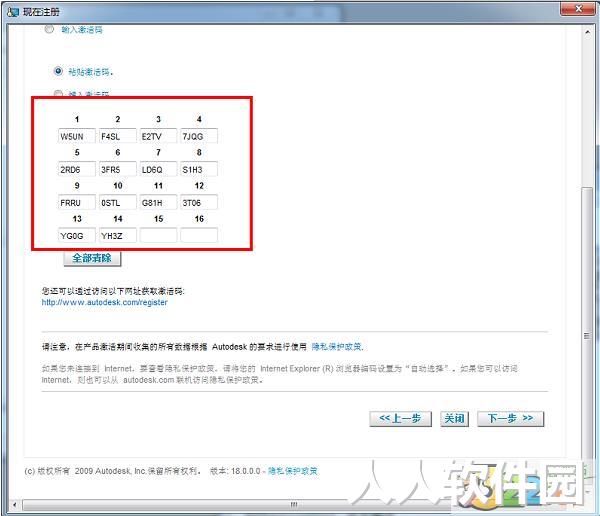Go back with the <<上一步 button
Screen dimensions: 600x516
(x=400, y=418)
